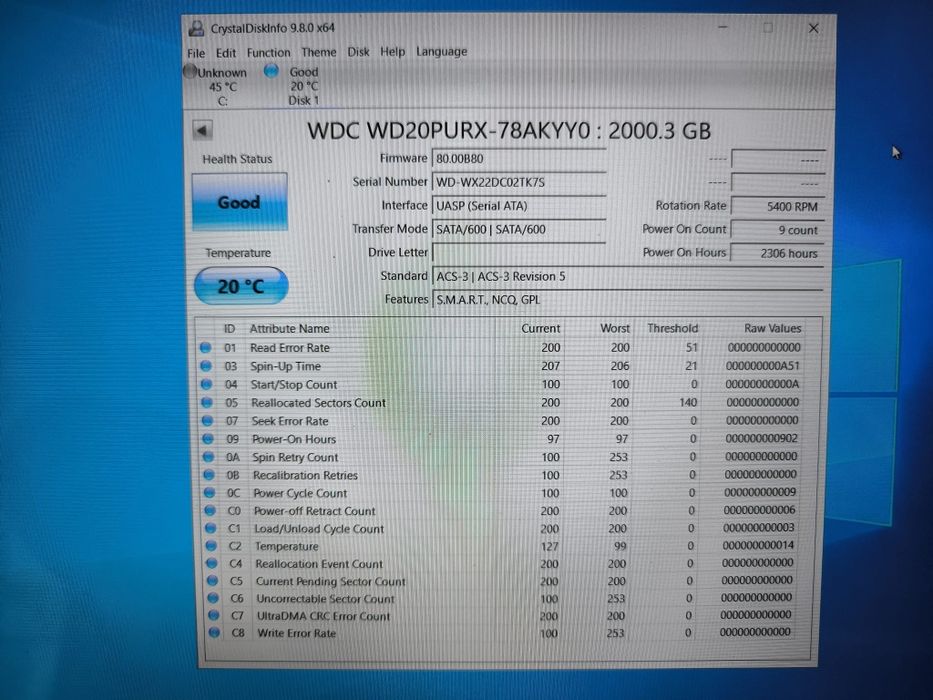The image size is (933, 700).
Task: Click the status dot for Seek Error Rate
Action: 207,421
